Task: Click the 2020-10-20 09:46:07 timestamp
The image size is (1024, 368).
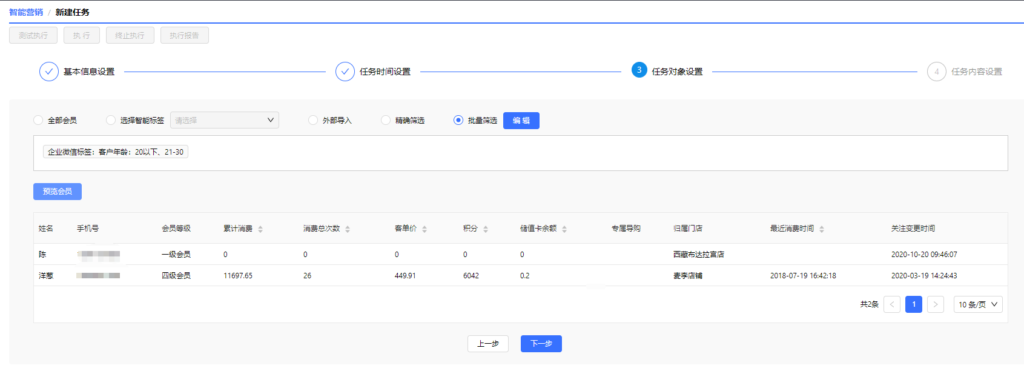Action: pyautogui.click(x=924, y=254)
